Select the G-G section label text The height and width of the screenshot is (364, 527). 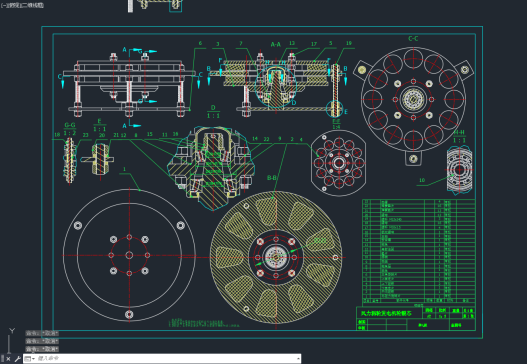[70, 125]
